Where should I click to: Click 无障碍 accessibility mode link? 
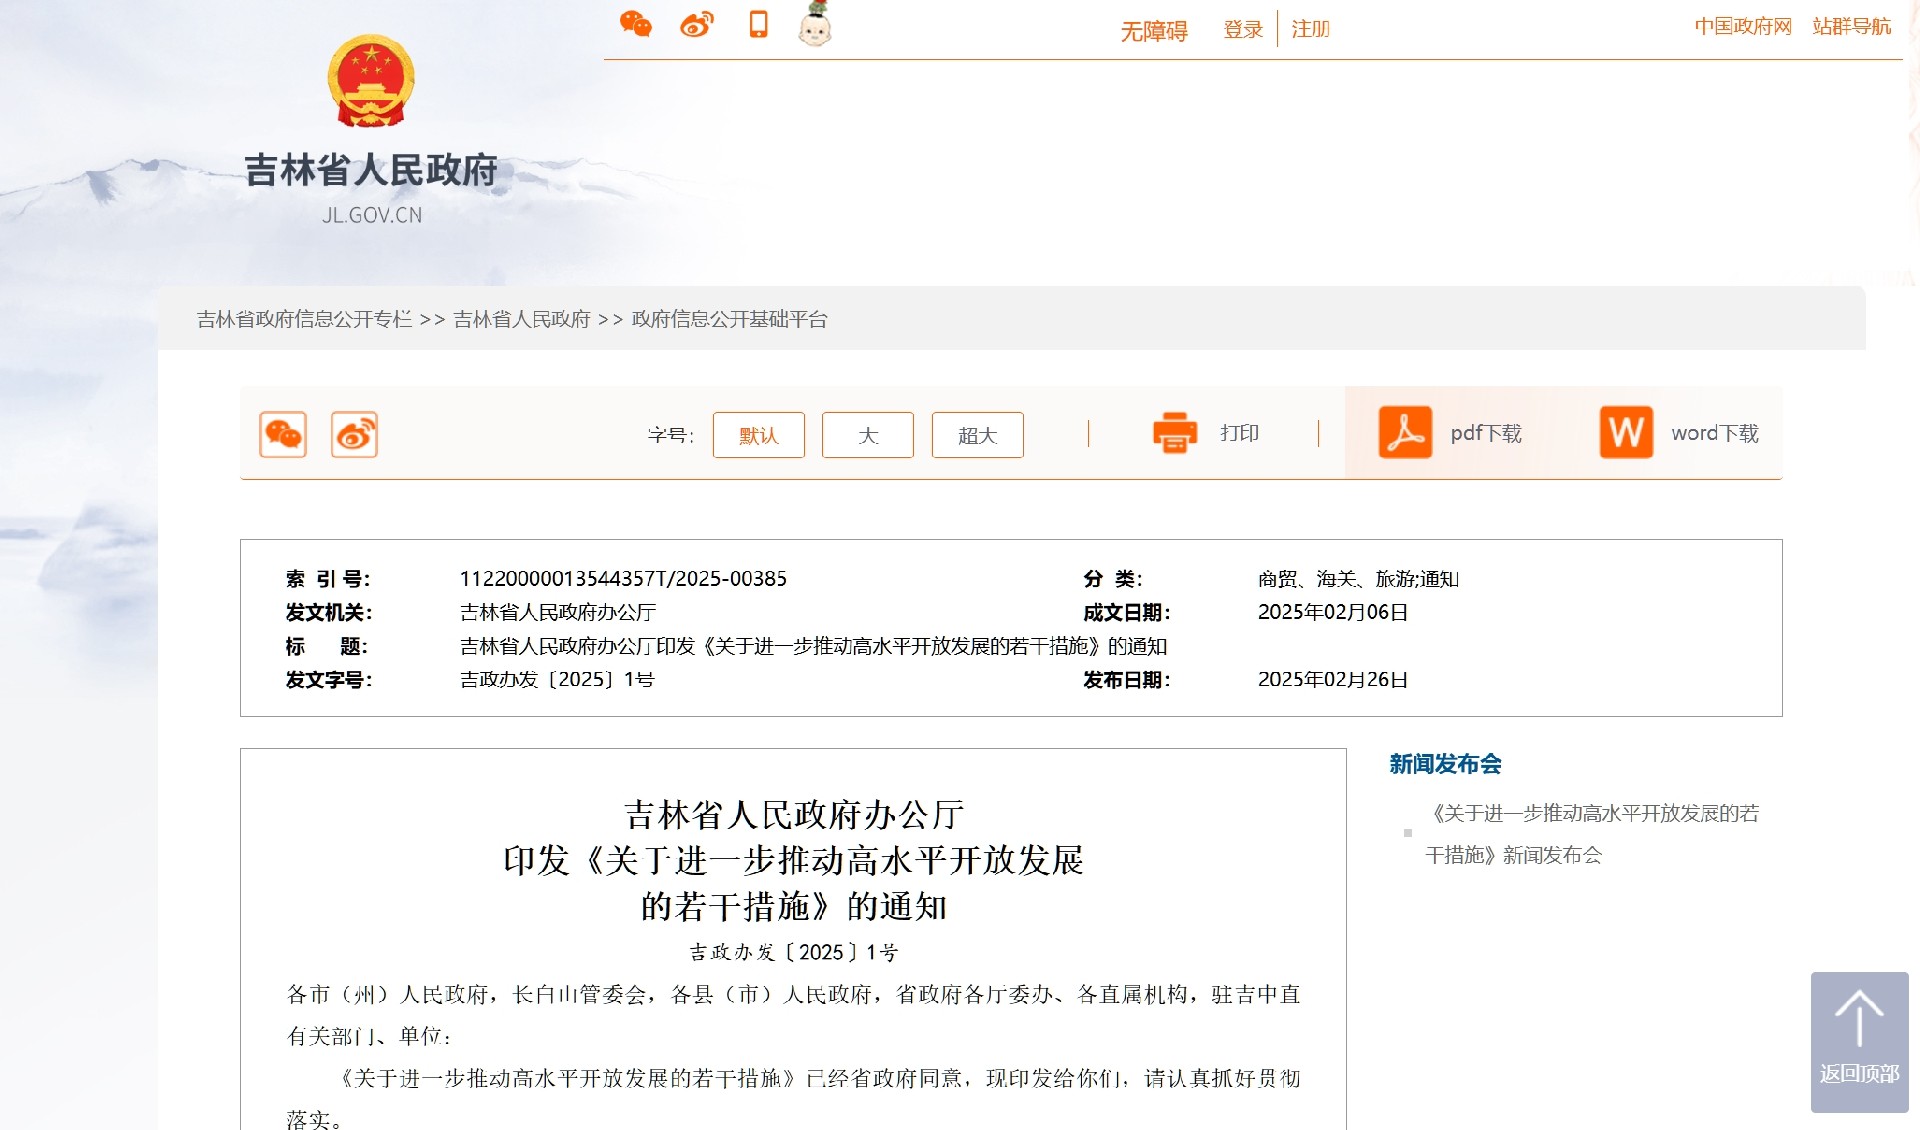coord(1153,31)
